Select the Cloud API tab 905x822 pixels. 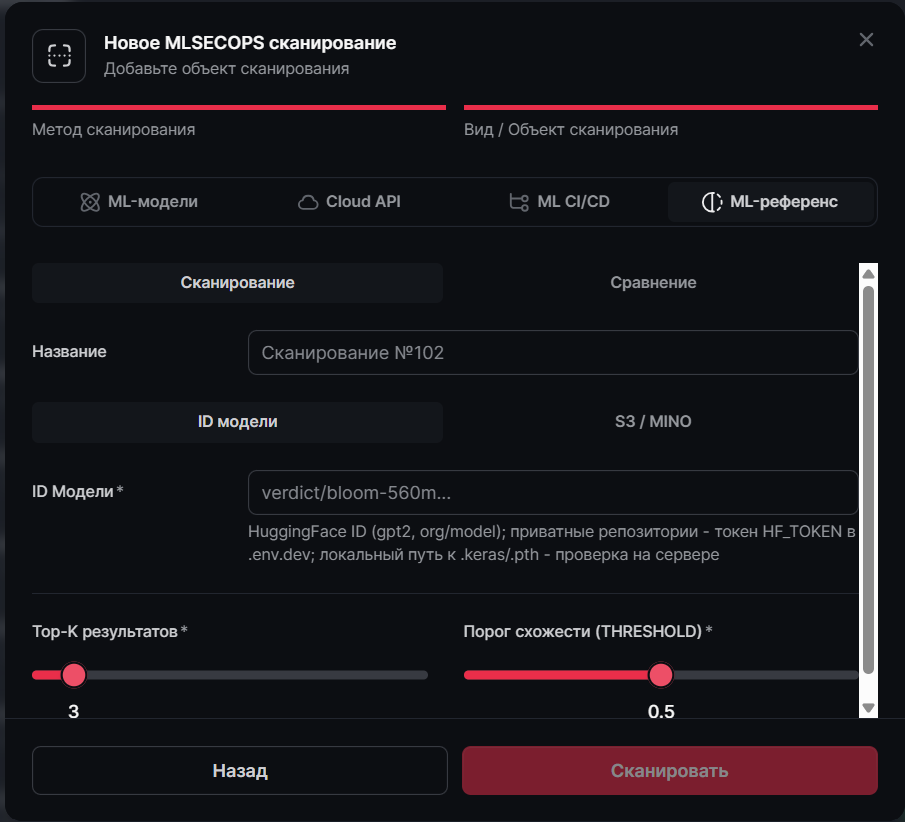(x=349, y=201)
